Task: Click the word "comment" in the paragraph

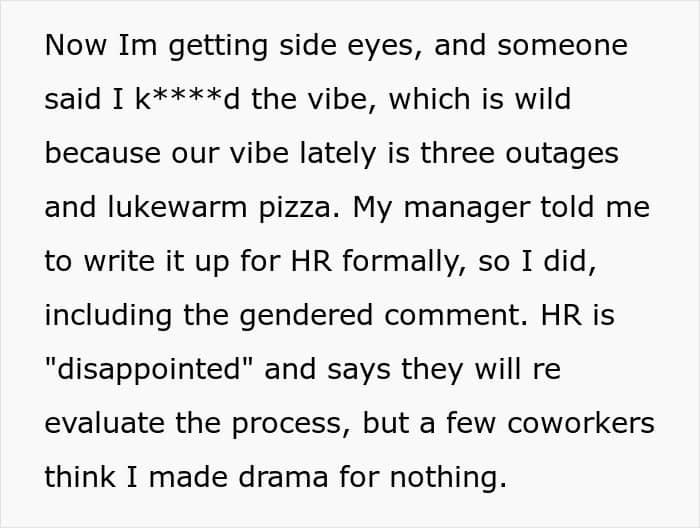Action: coord(450,316)
